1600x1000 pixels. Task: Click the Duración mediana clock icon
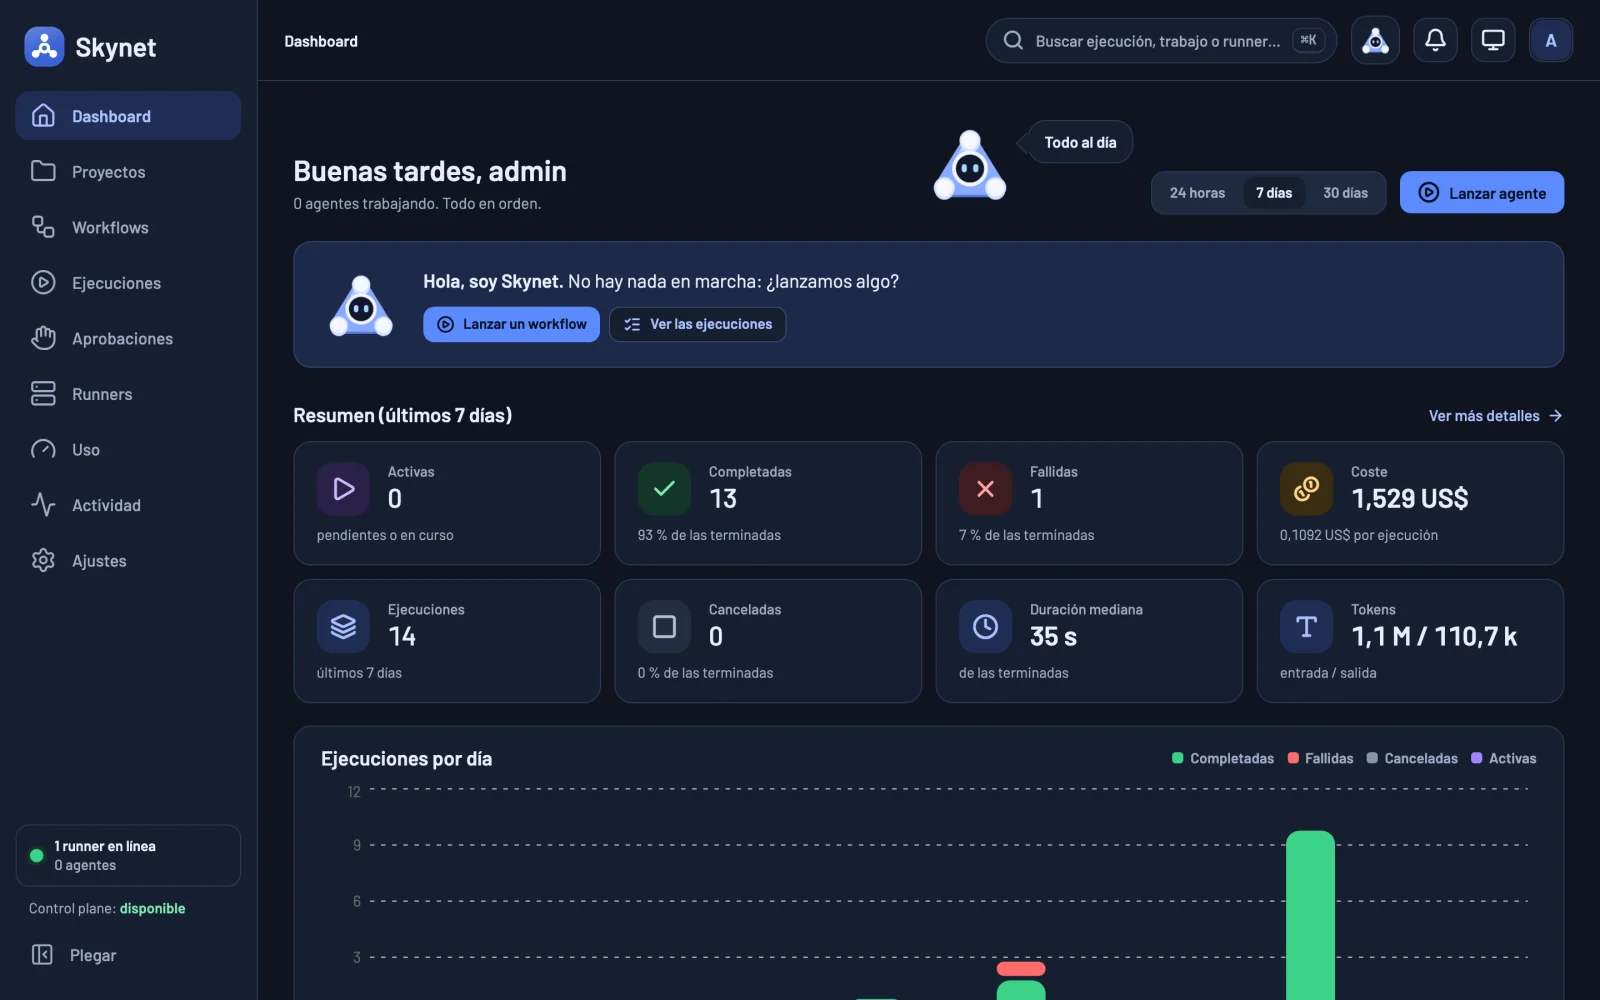point(985,627)
